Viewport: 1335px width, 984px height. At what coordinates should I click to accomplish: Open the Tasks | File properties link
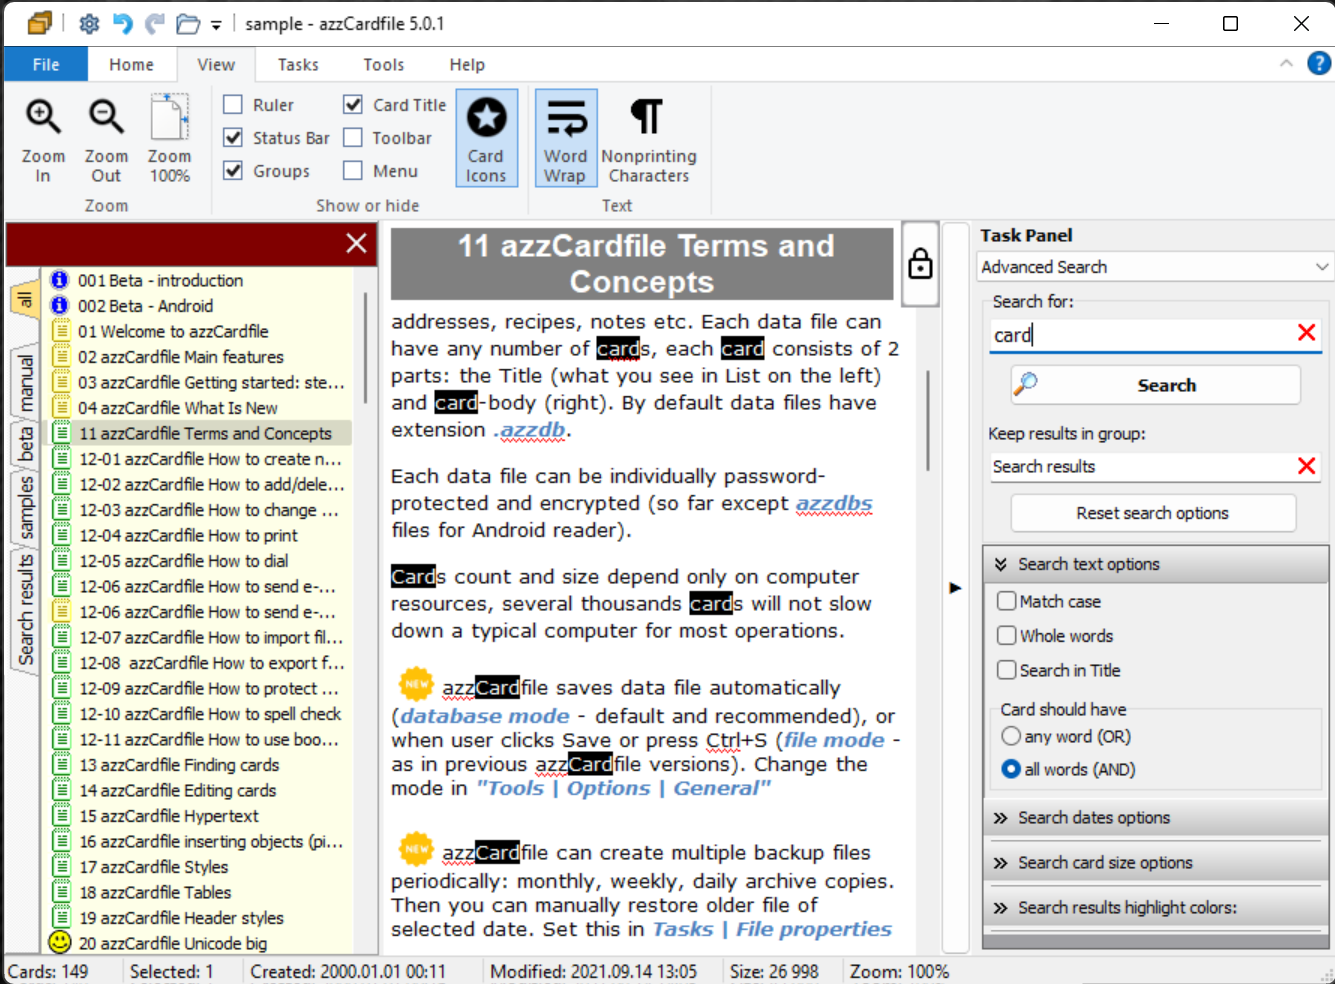pos(772,929)
